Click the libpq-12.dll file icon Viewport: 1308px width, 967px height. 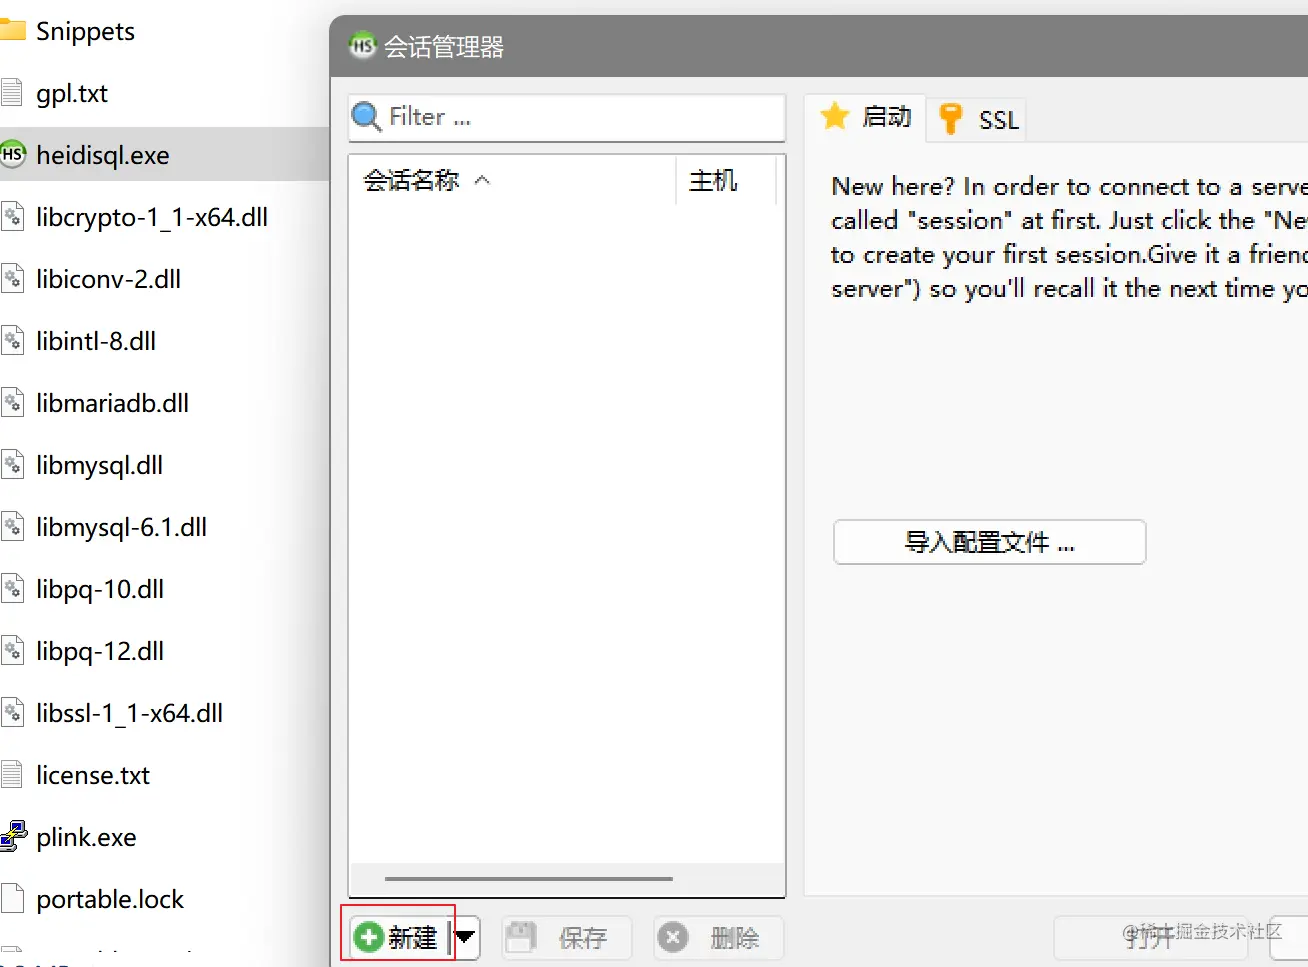12,651
